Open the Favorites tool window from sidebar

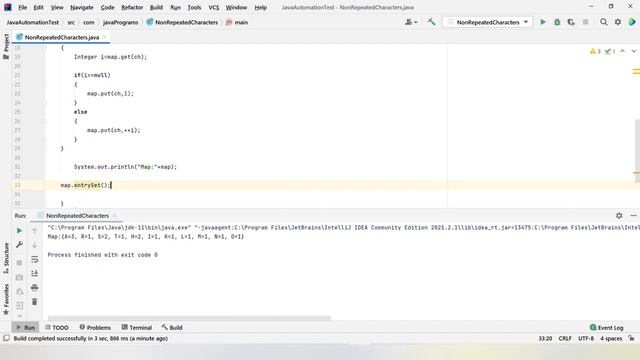[x=6, y=299]
